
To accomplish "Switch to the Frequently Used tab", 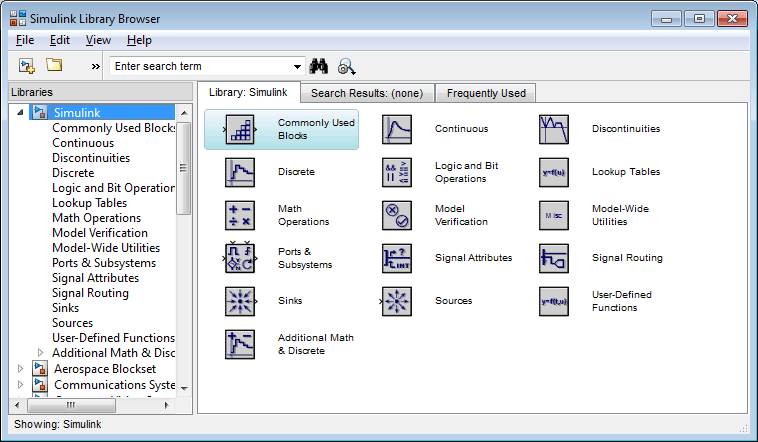I will (x=486, y=93).
